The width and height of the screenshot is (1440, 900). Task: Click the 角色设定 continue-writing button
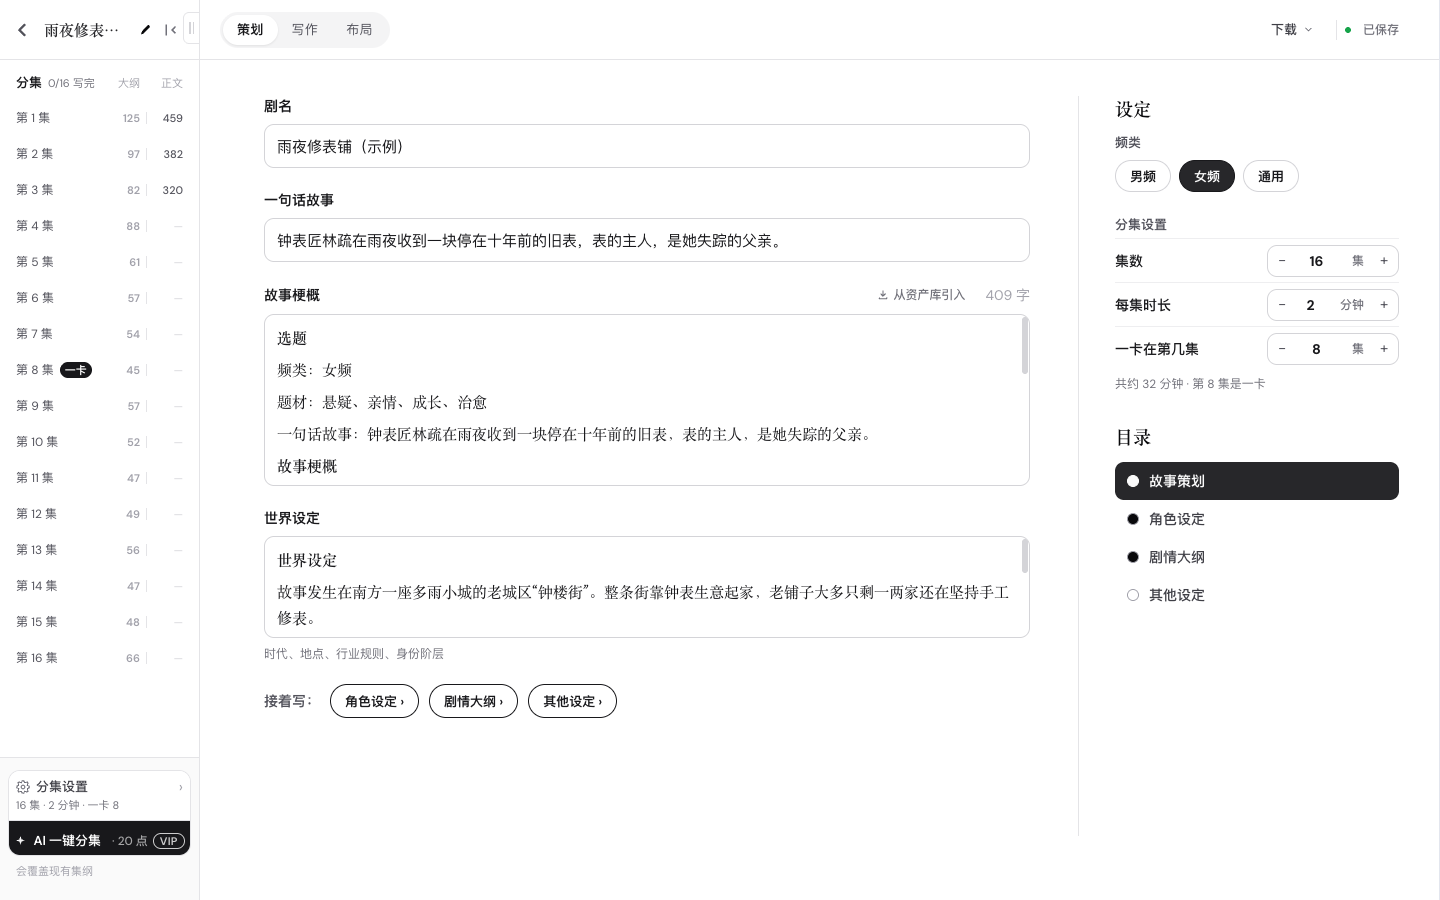tap(374, 701)
